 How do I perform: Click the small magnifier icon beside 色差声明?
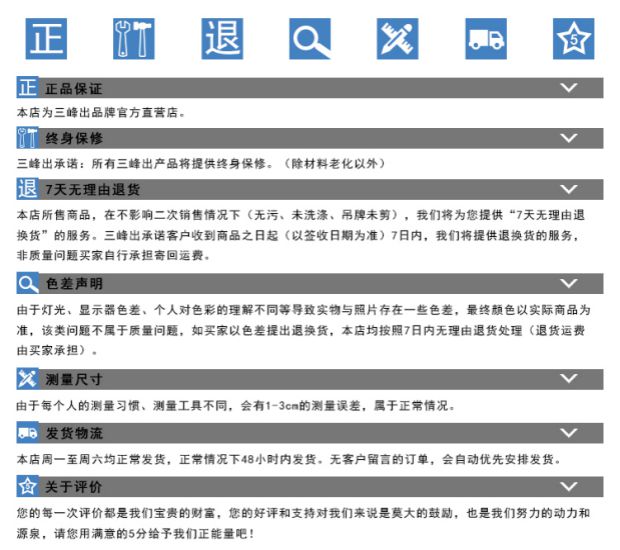(28, 283)
